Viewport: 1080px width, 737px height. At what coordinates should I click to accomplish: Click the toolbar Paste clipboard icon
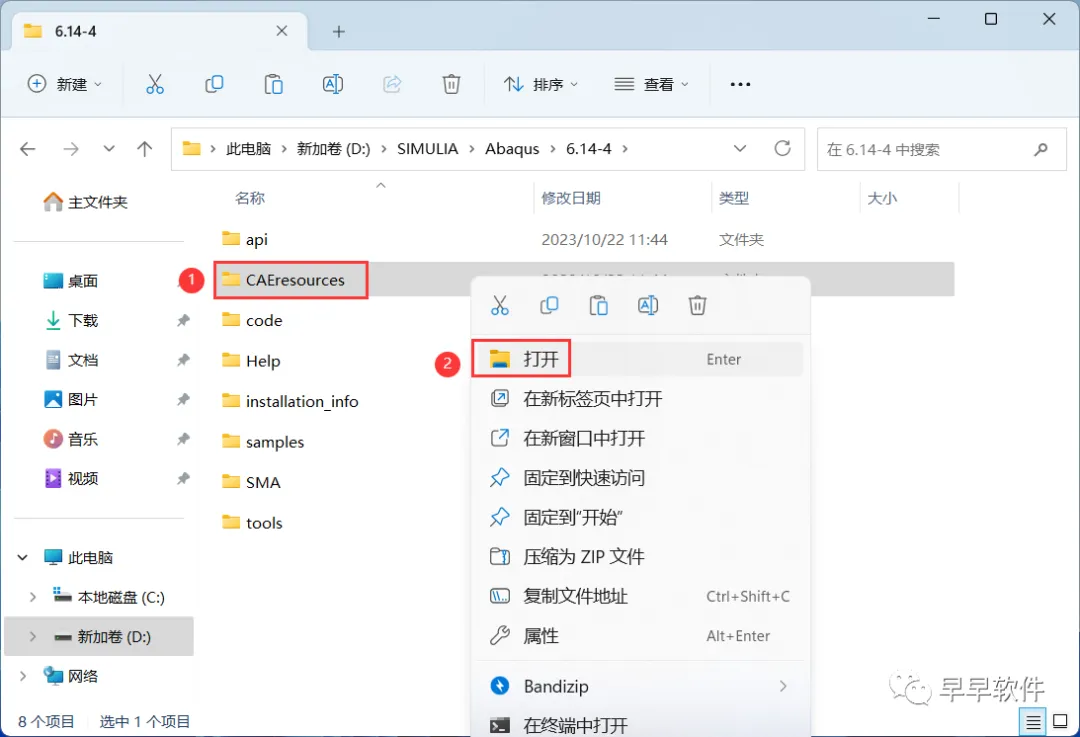pyautogui.click(x=273, y=84)
